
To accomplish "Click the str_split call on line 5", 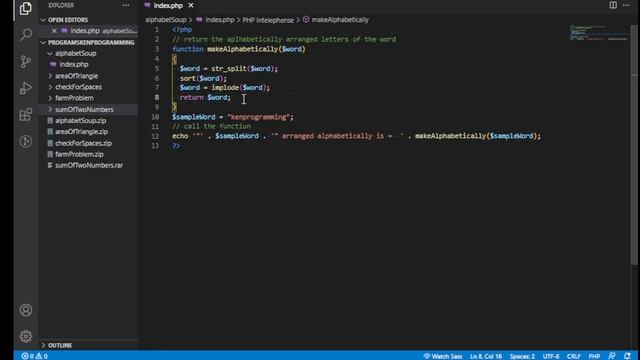I will [x=229, y=69].
